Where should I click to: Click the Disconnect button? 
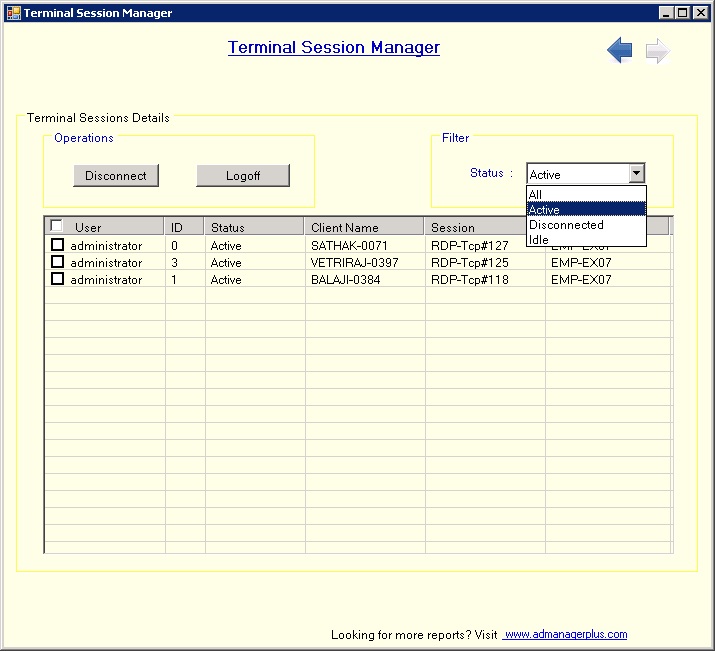point(116,176)
